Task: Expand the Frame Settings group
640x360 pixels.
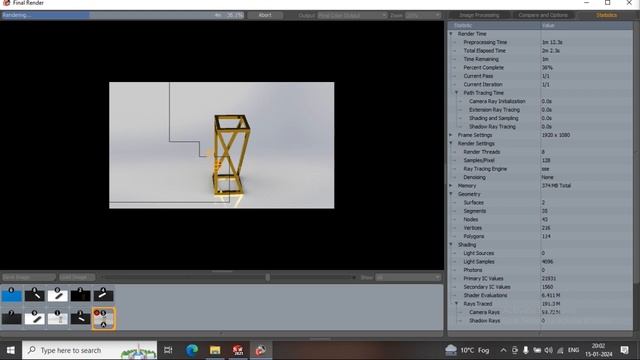Action: (x=451, y=135)
